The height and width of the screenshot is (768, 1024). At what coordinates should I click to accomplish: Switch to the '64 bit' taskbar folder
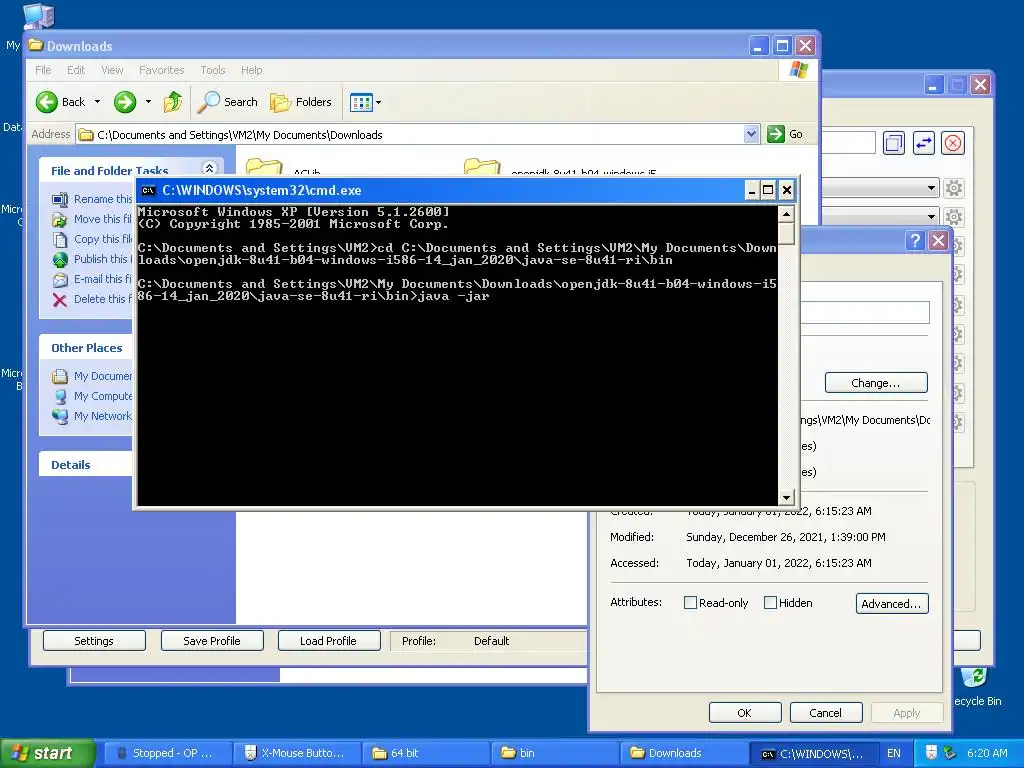pos(426,753)
